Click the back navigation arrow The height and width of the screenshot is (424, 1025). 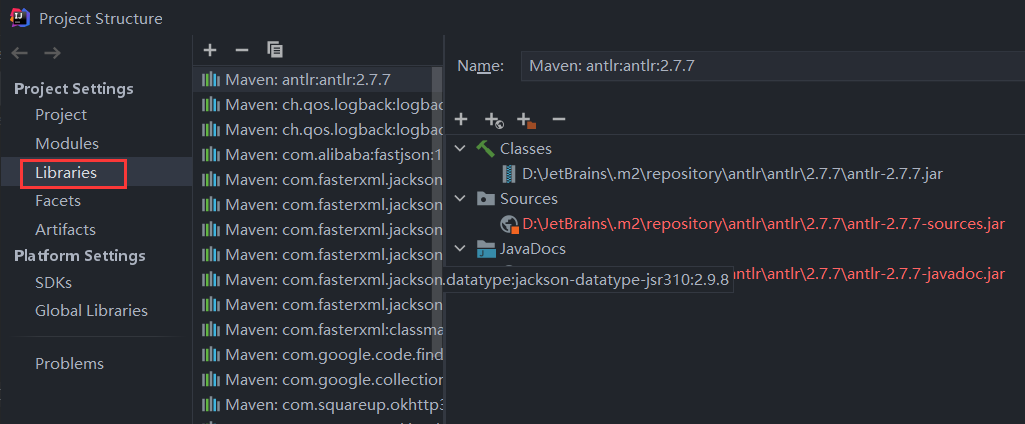[x=20, y=54]
